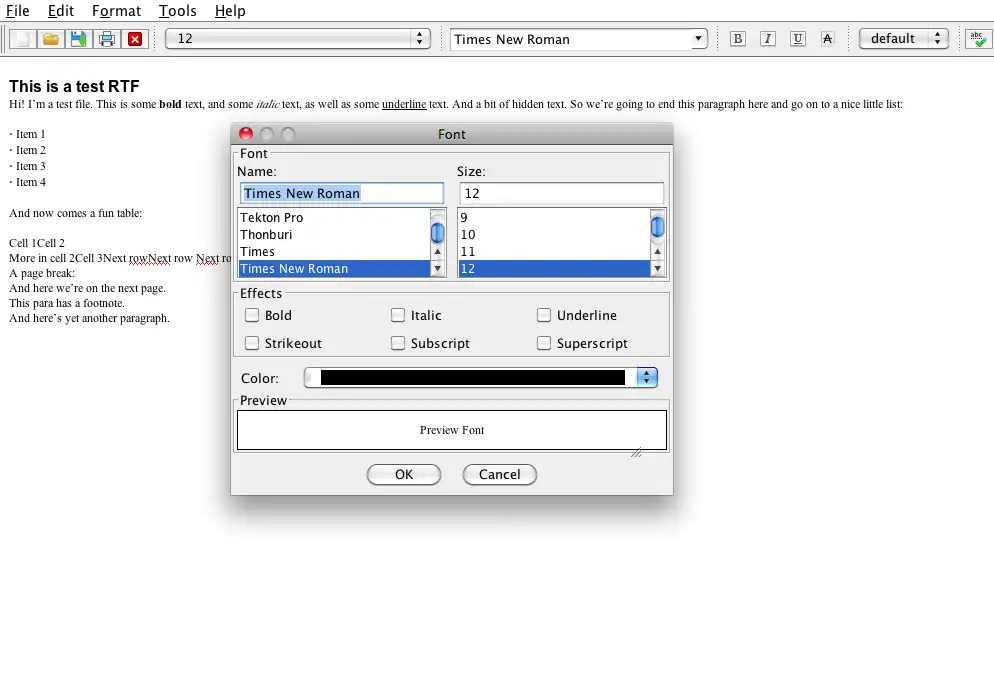
Task: Select Times in font list
Action: (334, 252)
